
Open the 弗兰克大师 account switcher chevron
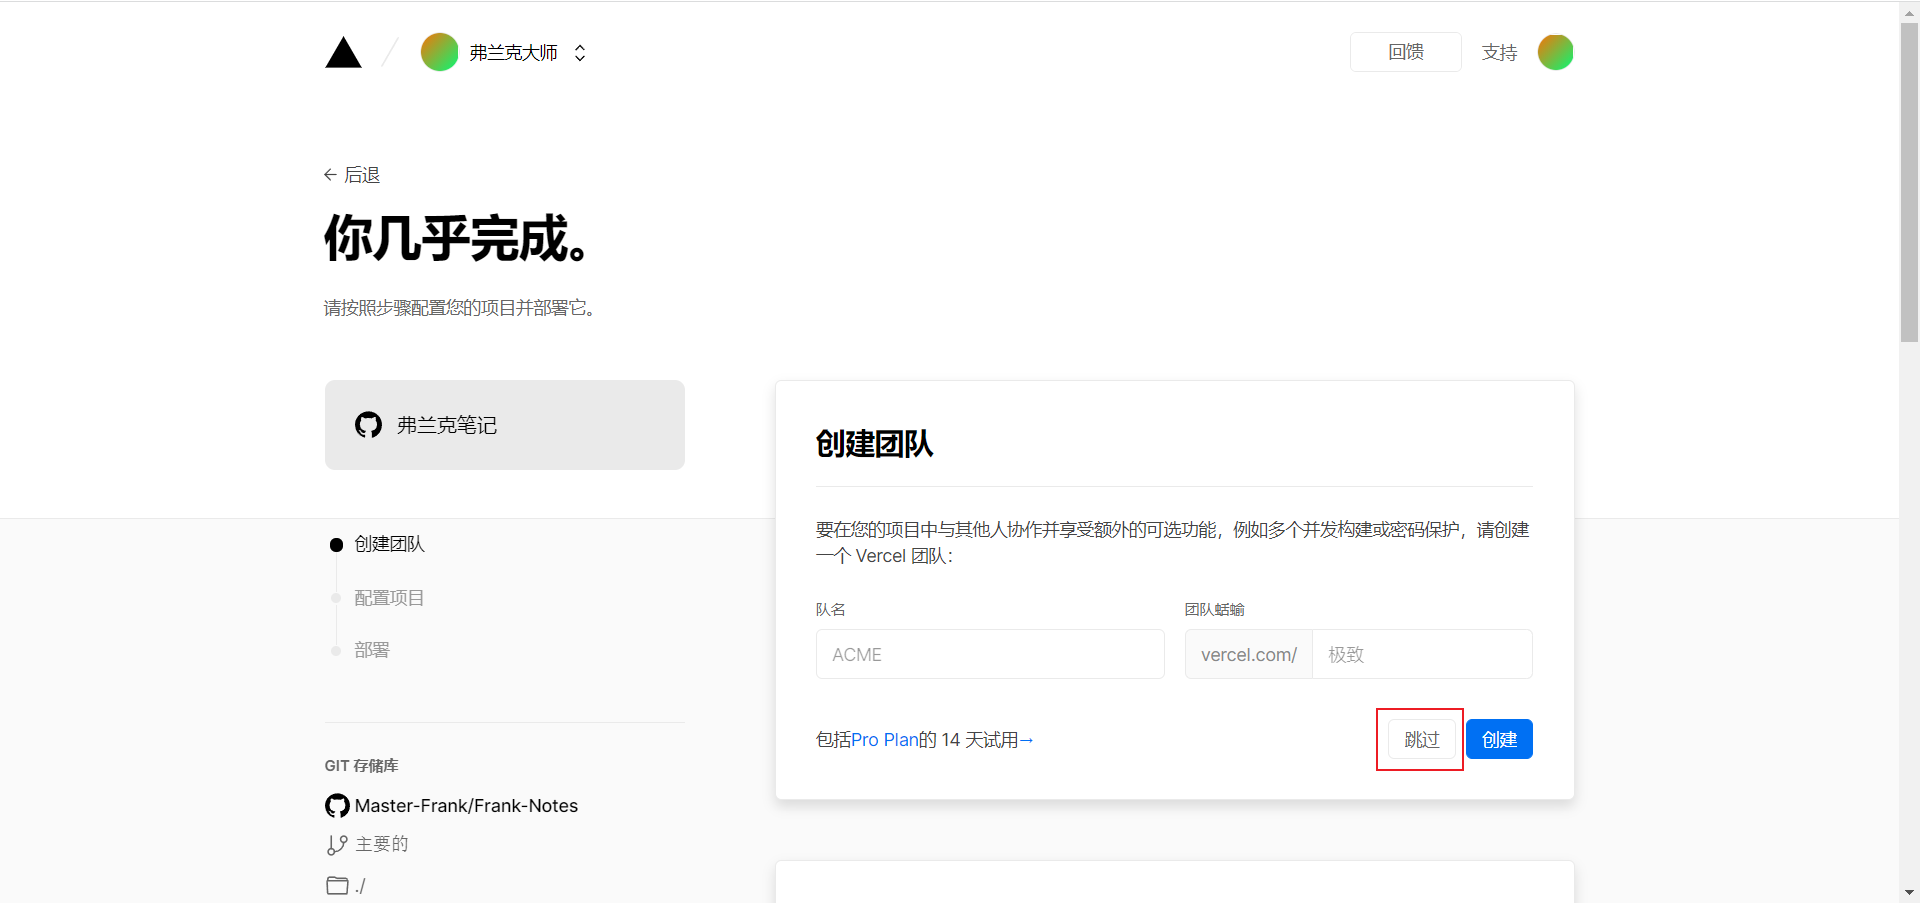(x=580, y=53)
